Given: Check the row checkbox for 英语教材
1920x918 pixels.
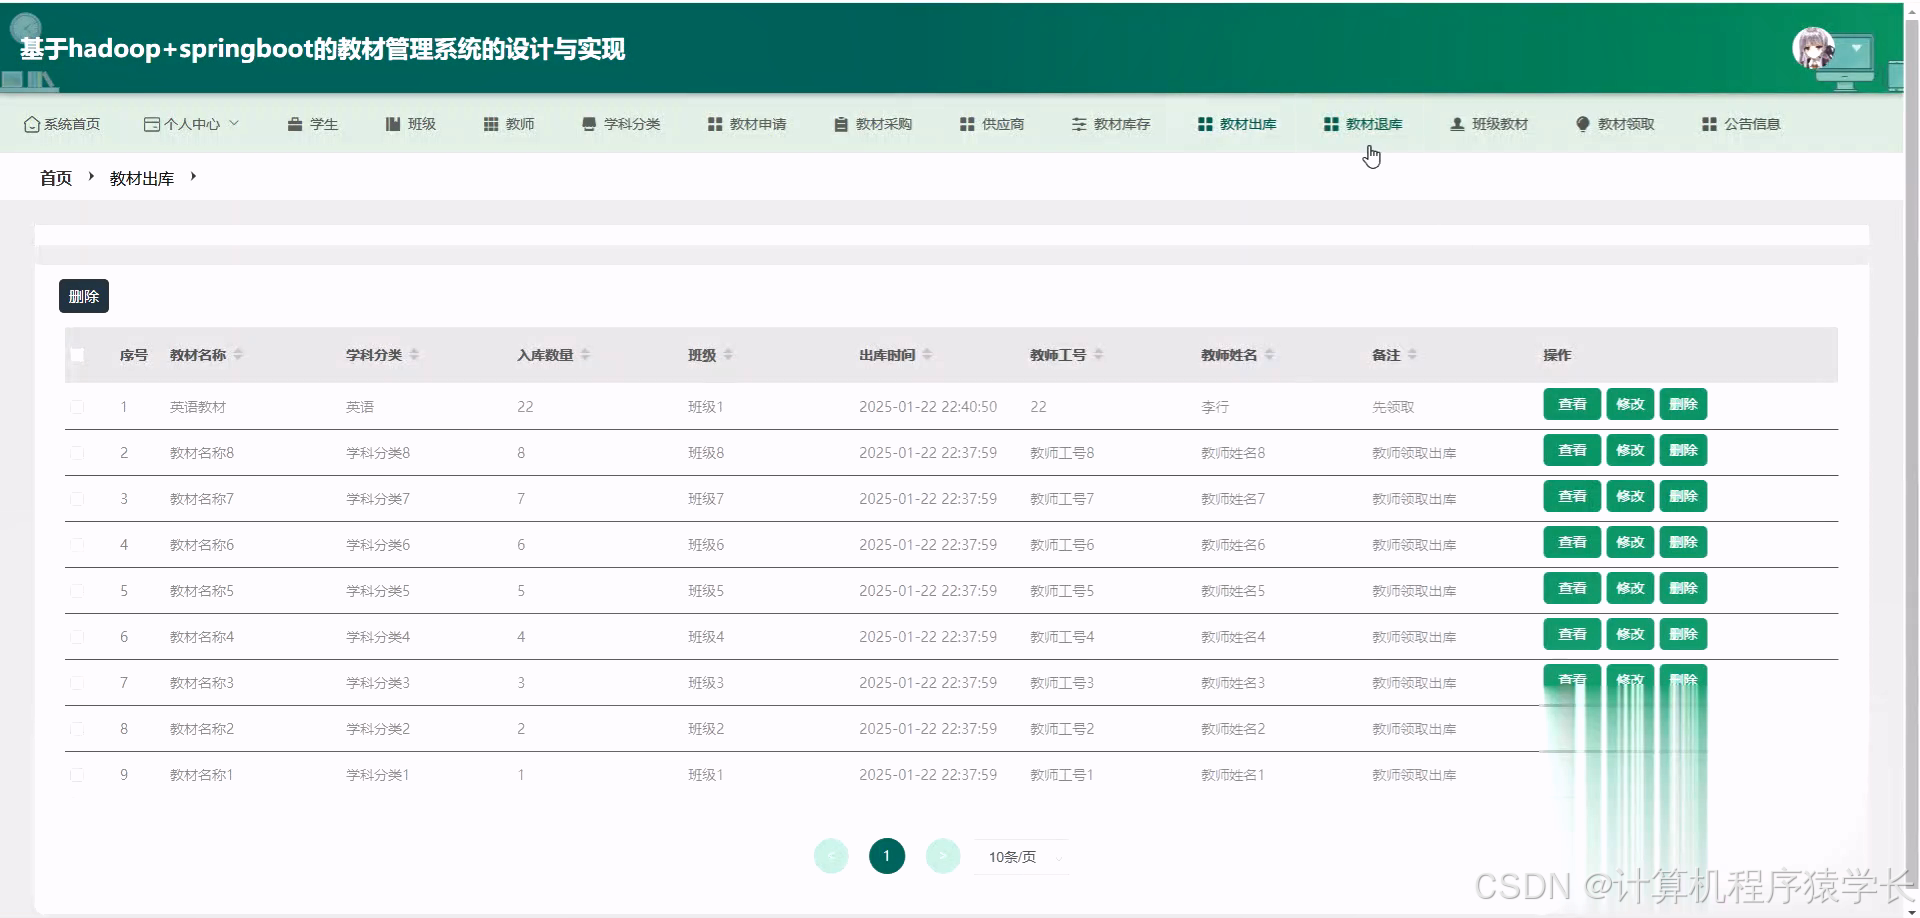Looking at the screenshot, I should (x=78, y=406).
